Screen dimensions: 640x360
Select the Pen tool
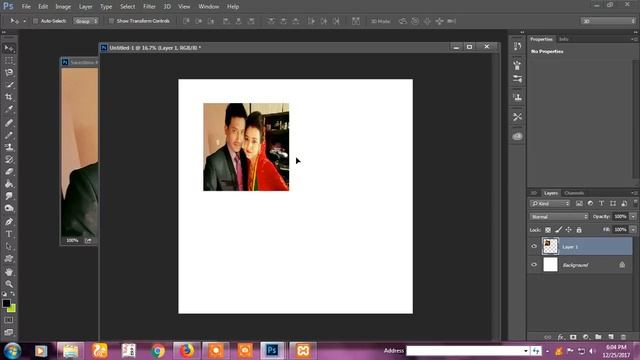(9, 222)
